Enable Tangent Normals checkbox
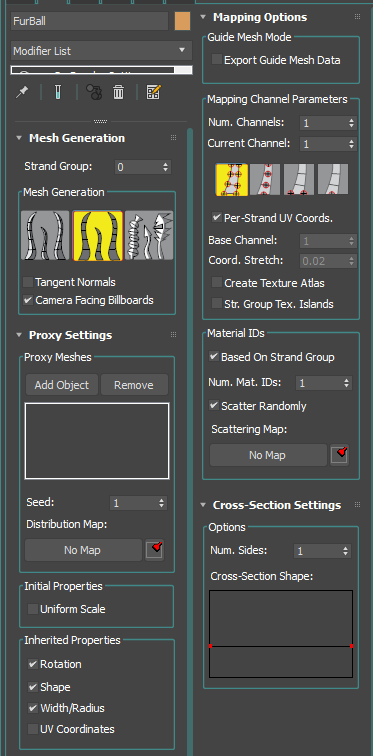This screenshot has width=373, height=756. [x=28, y=282]
